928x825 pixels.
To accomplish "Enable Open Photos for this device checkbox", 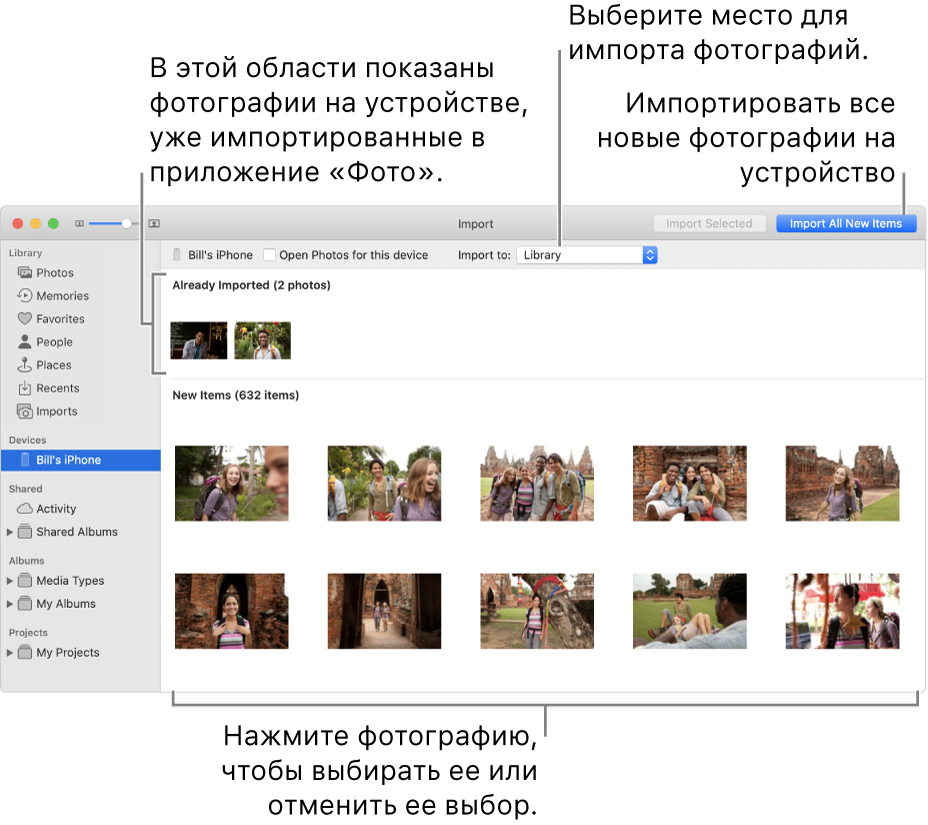I will tap(269, 255).
